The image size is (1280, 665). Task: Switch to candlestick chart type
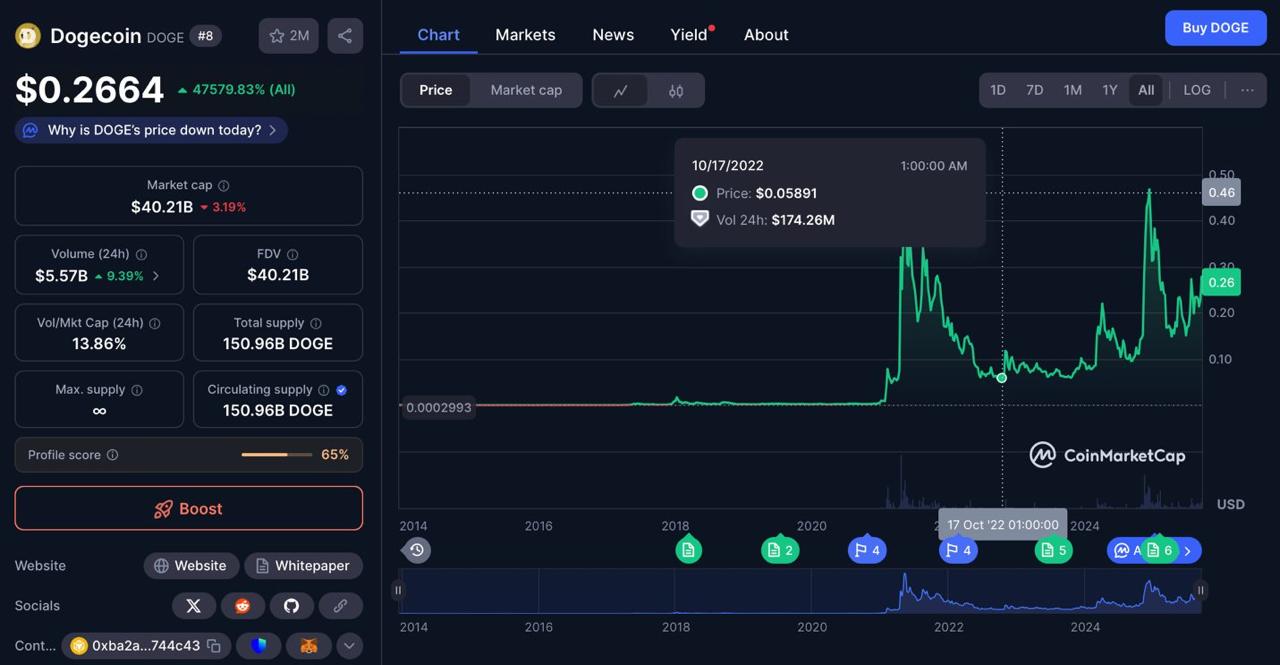coord(676,91)
